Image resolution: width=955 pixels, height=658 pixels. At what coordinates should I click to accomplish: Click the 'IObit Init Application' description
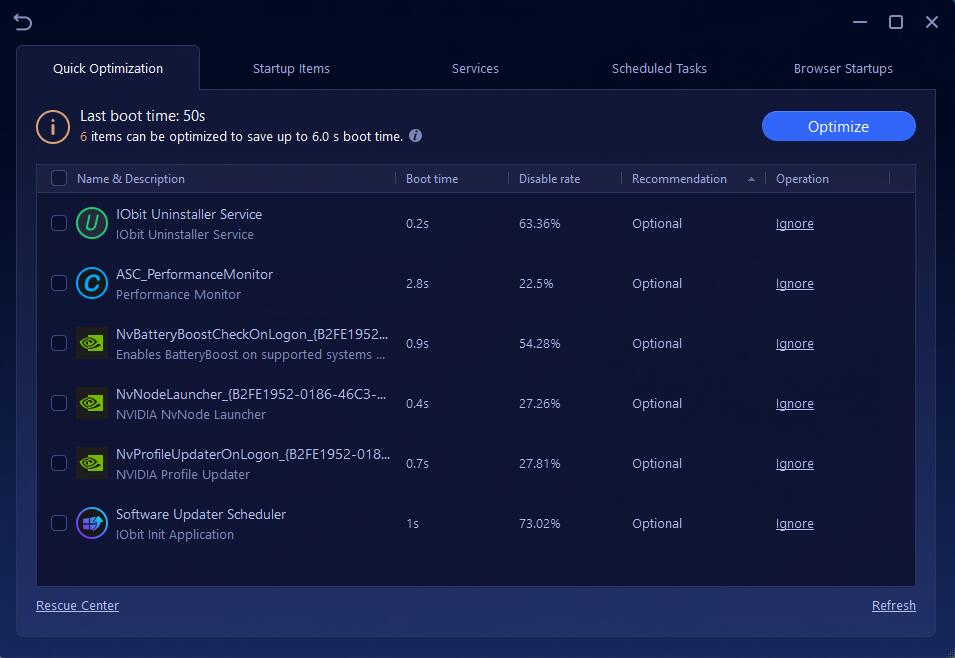pos(175,534)
